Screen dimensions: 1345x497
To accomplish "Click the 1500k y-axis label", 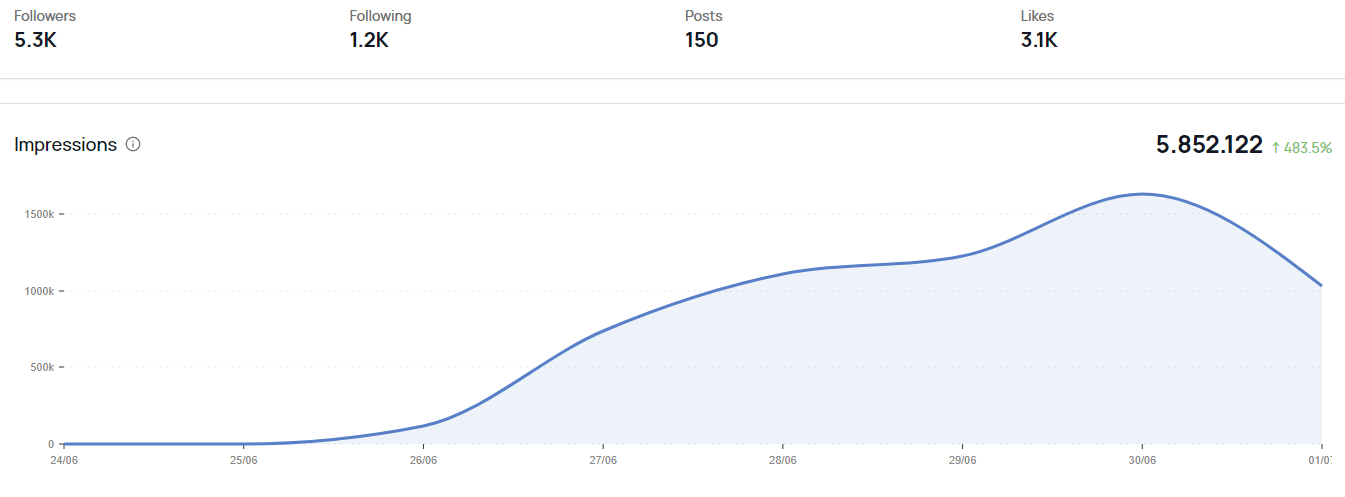I will (x=39, y=214).
